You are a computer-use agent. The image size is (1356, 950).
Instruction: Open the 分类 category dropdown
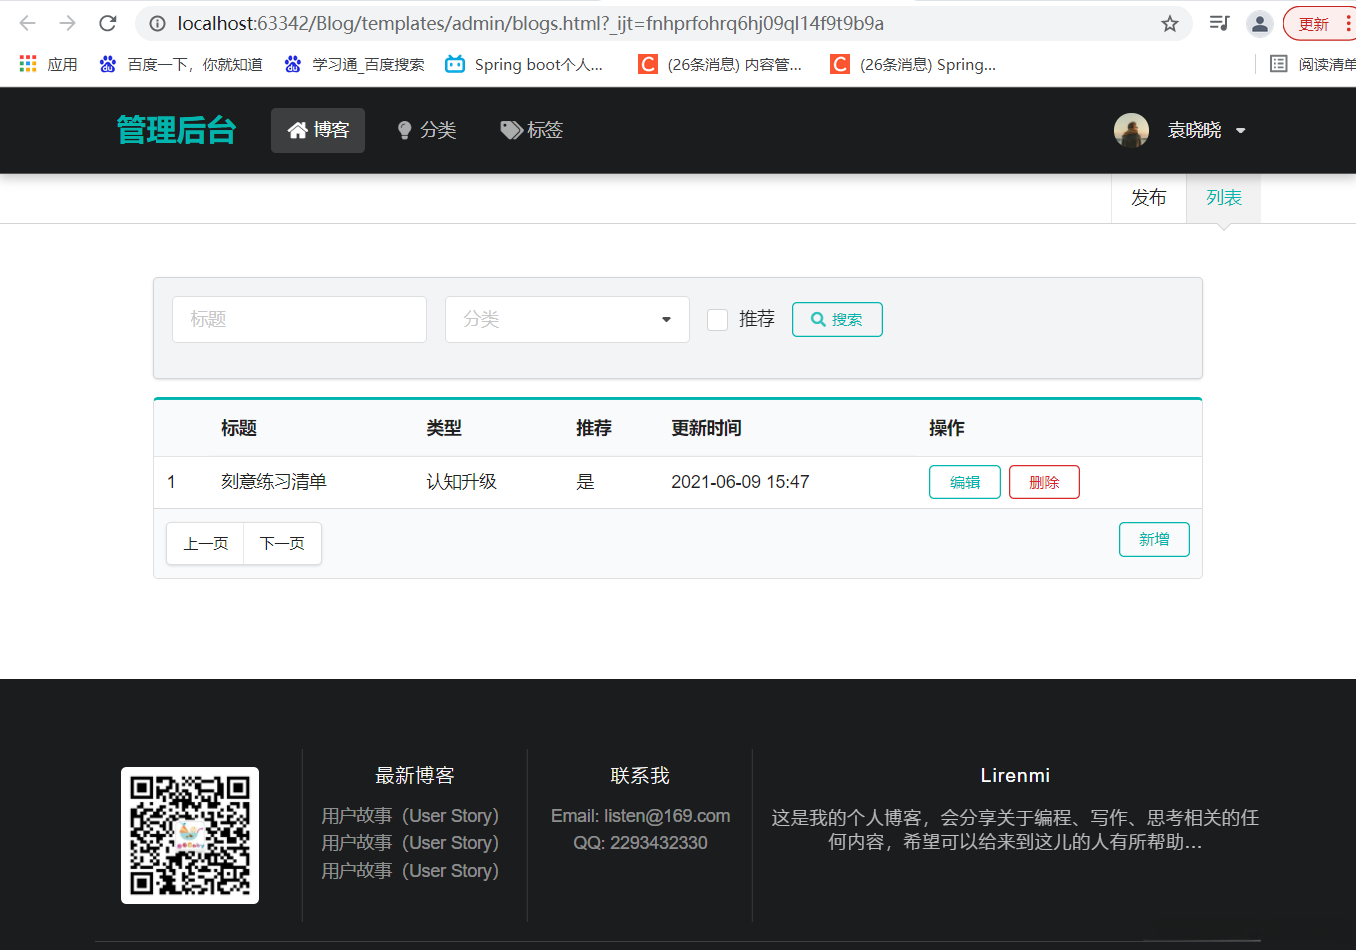(566, 319)
